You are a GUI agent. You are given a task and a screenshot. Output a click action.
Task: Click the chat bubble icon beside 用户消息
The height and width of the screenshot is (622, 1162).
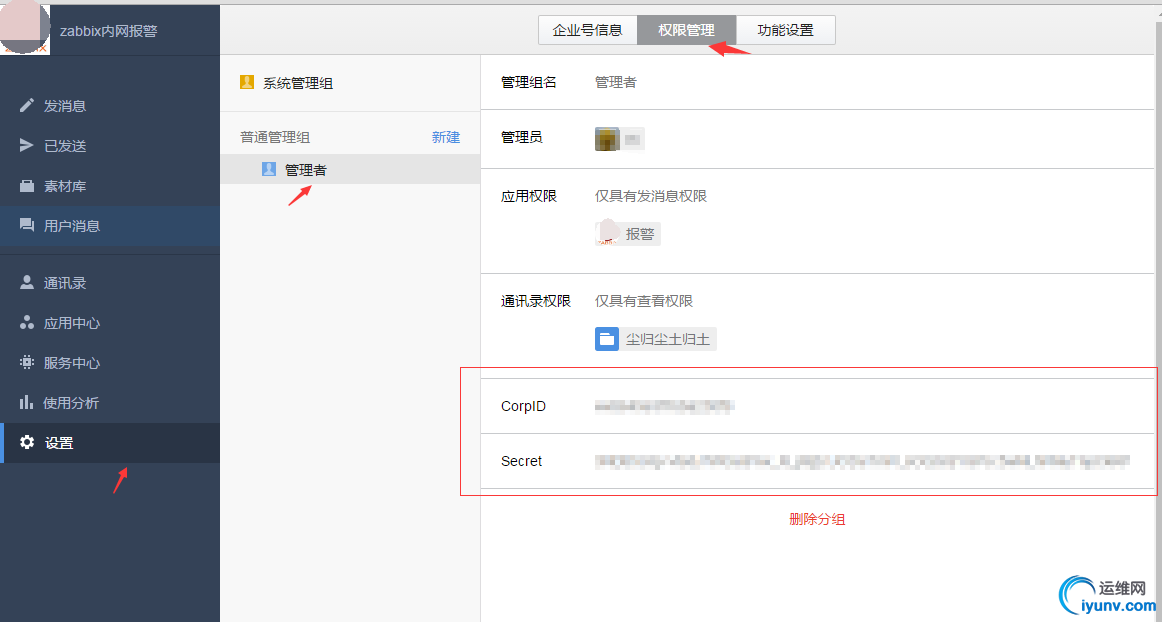[27, 225]
